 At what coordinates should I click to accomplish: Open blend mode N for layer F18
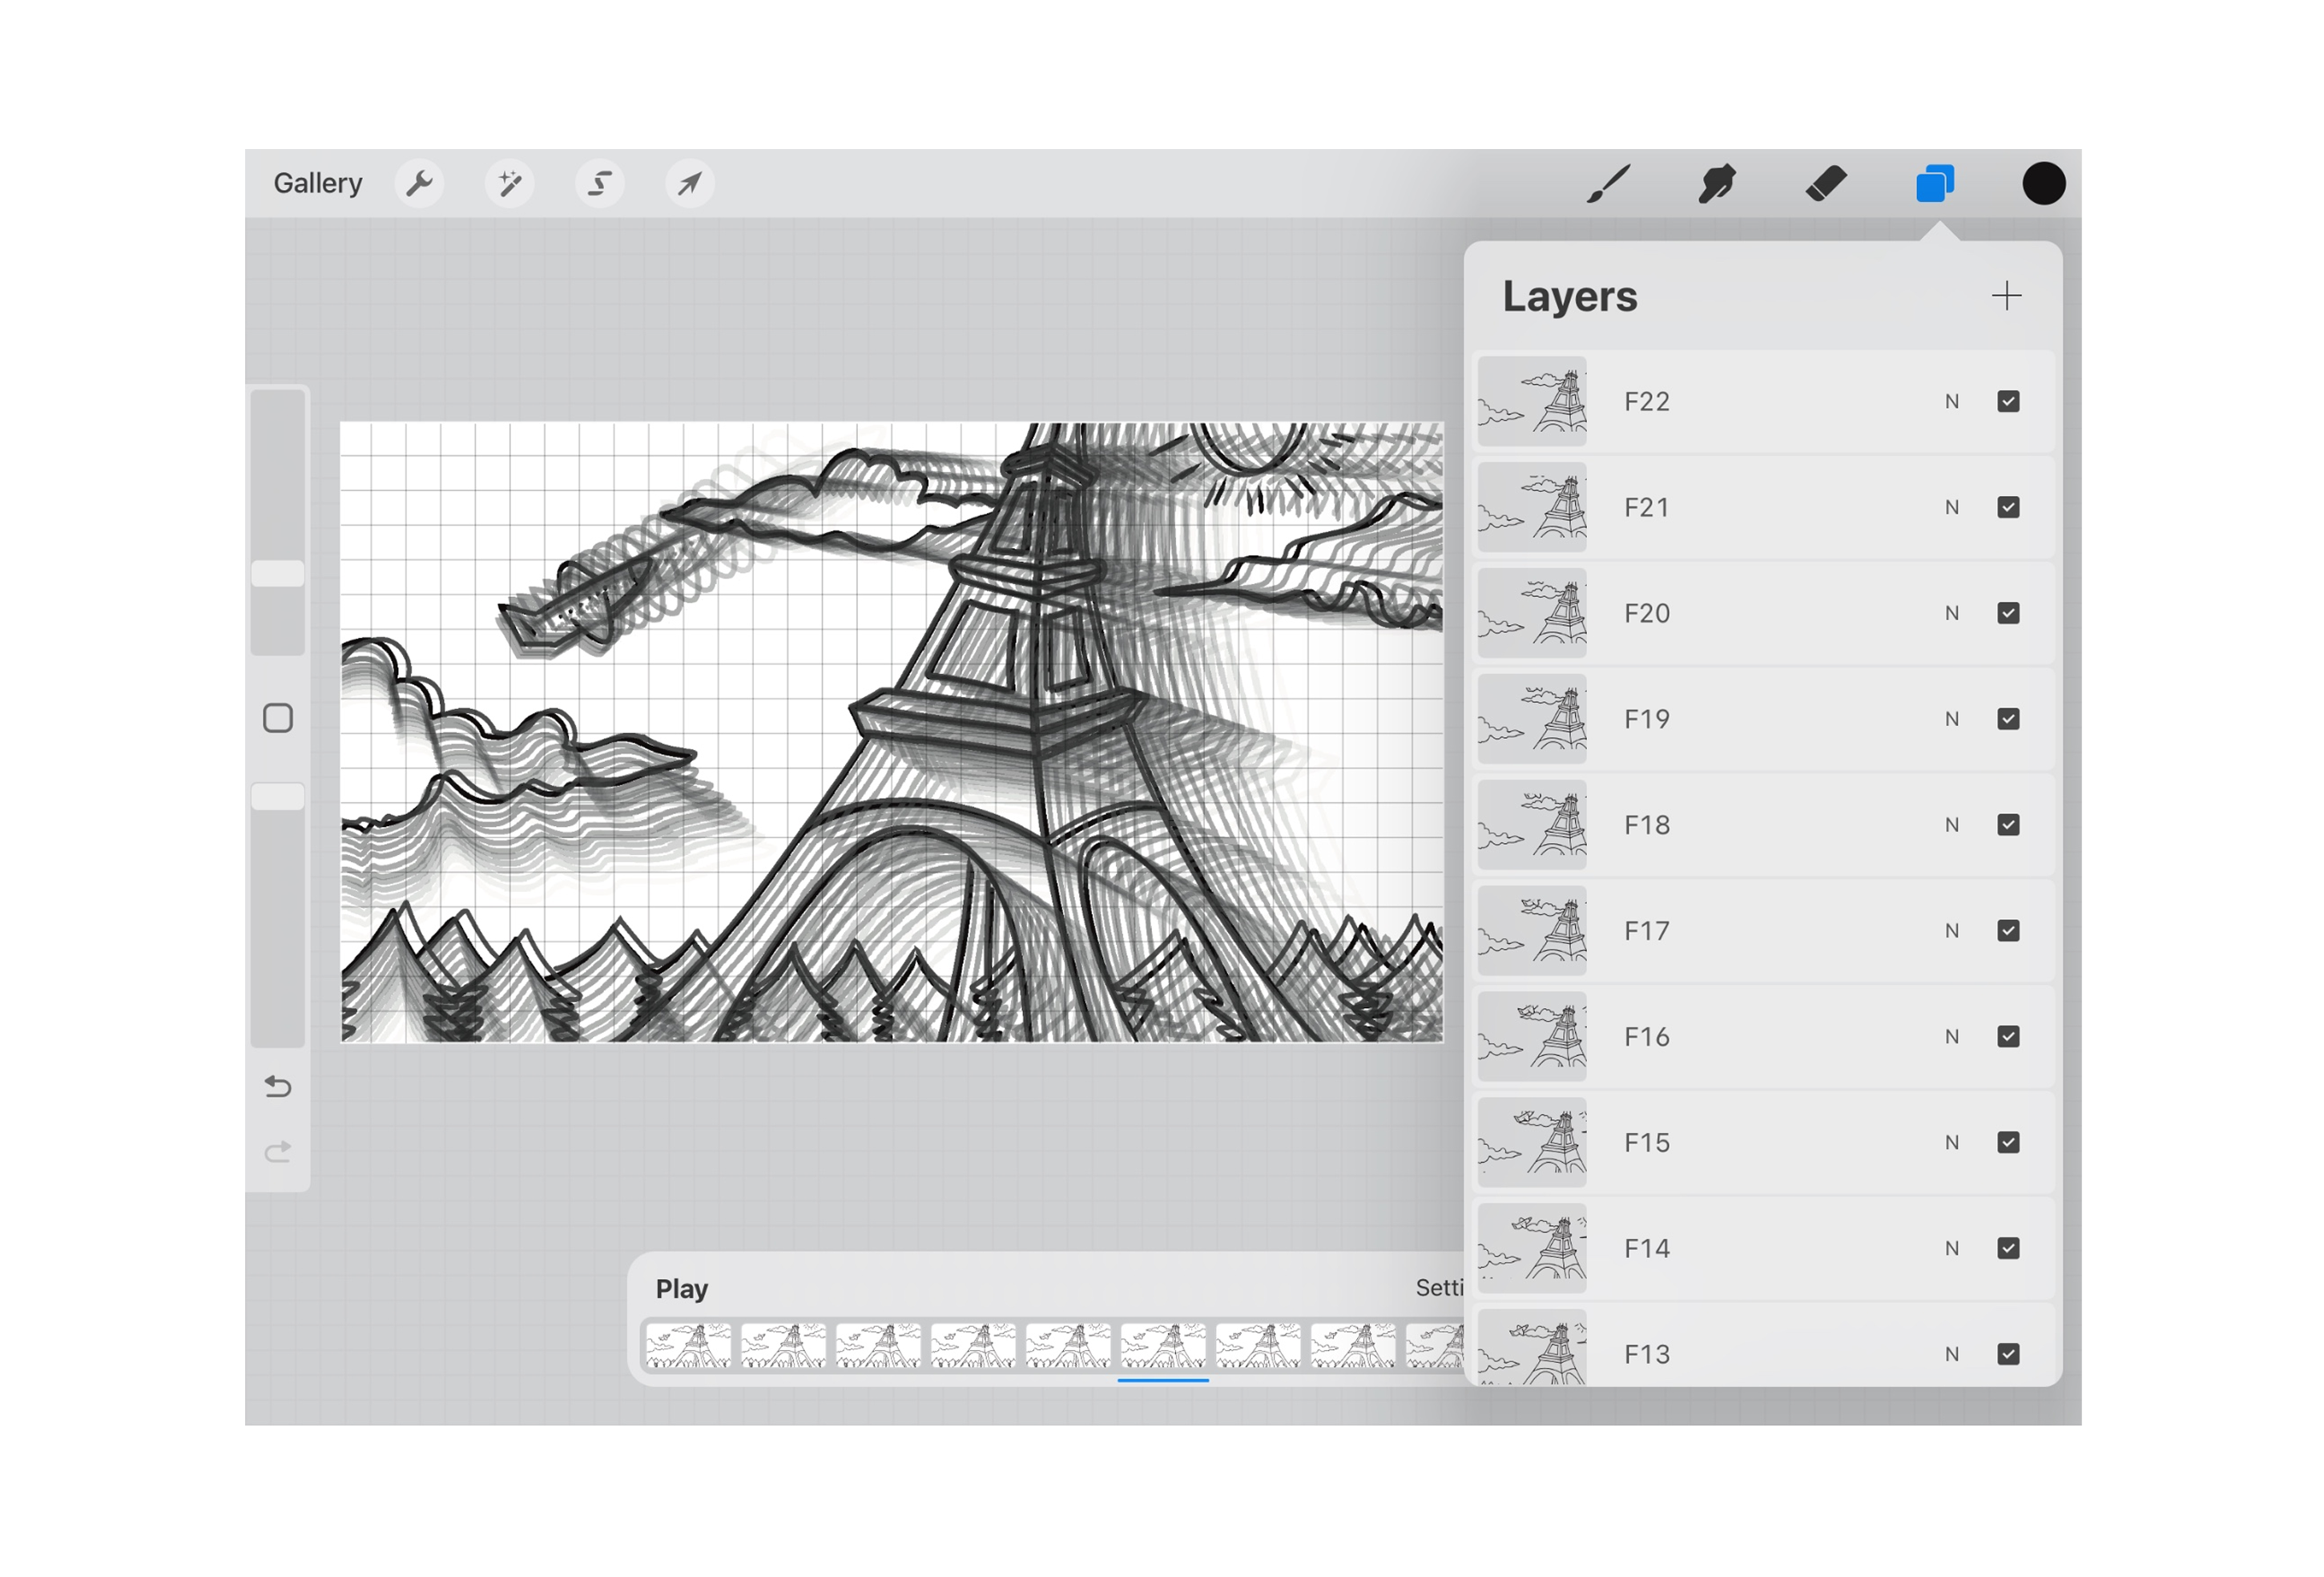[1951, 825]
